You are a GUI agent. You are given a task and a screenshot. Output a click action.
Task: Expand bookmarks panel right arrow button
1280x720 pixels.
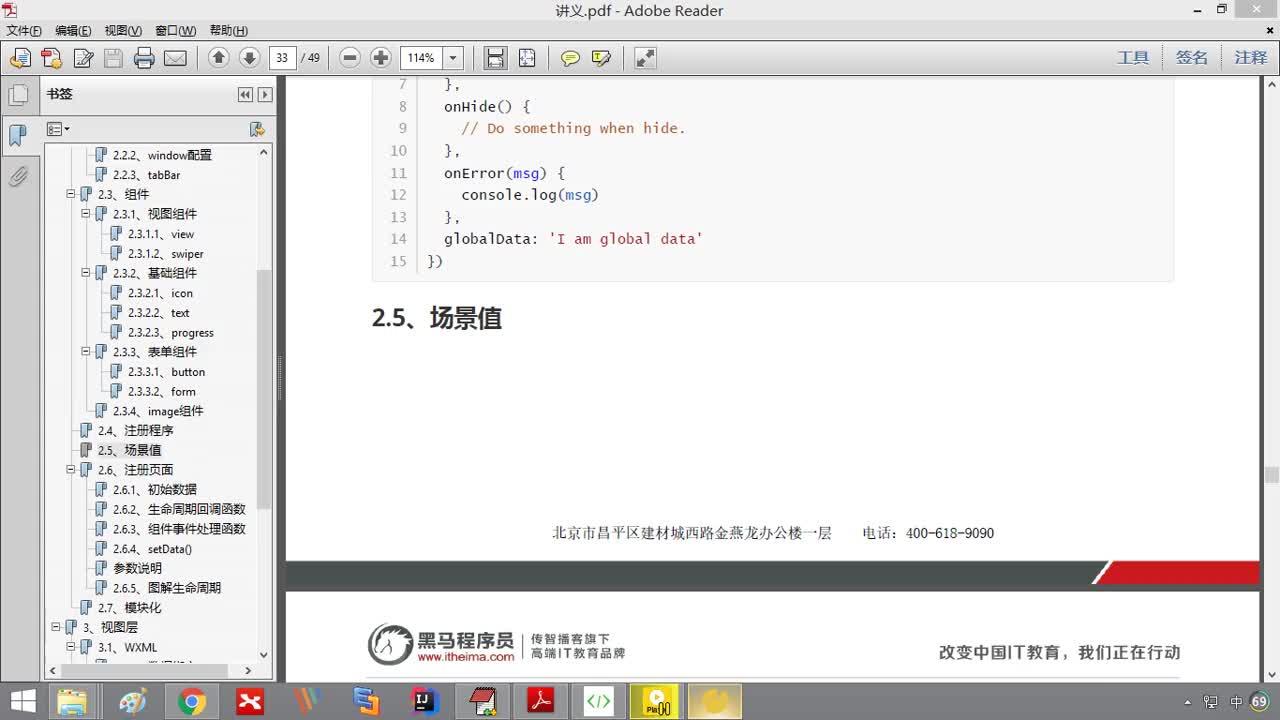(x=265, y=95)
